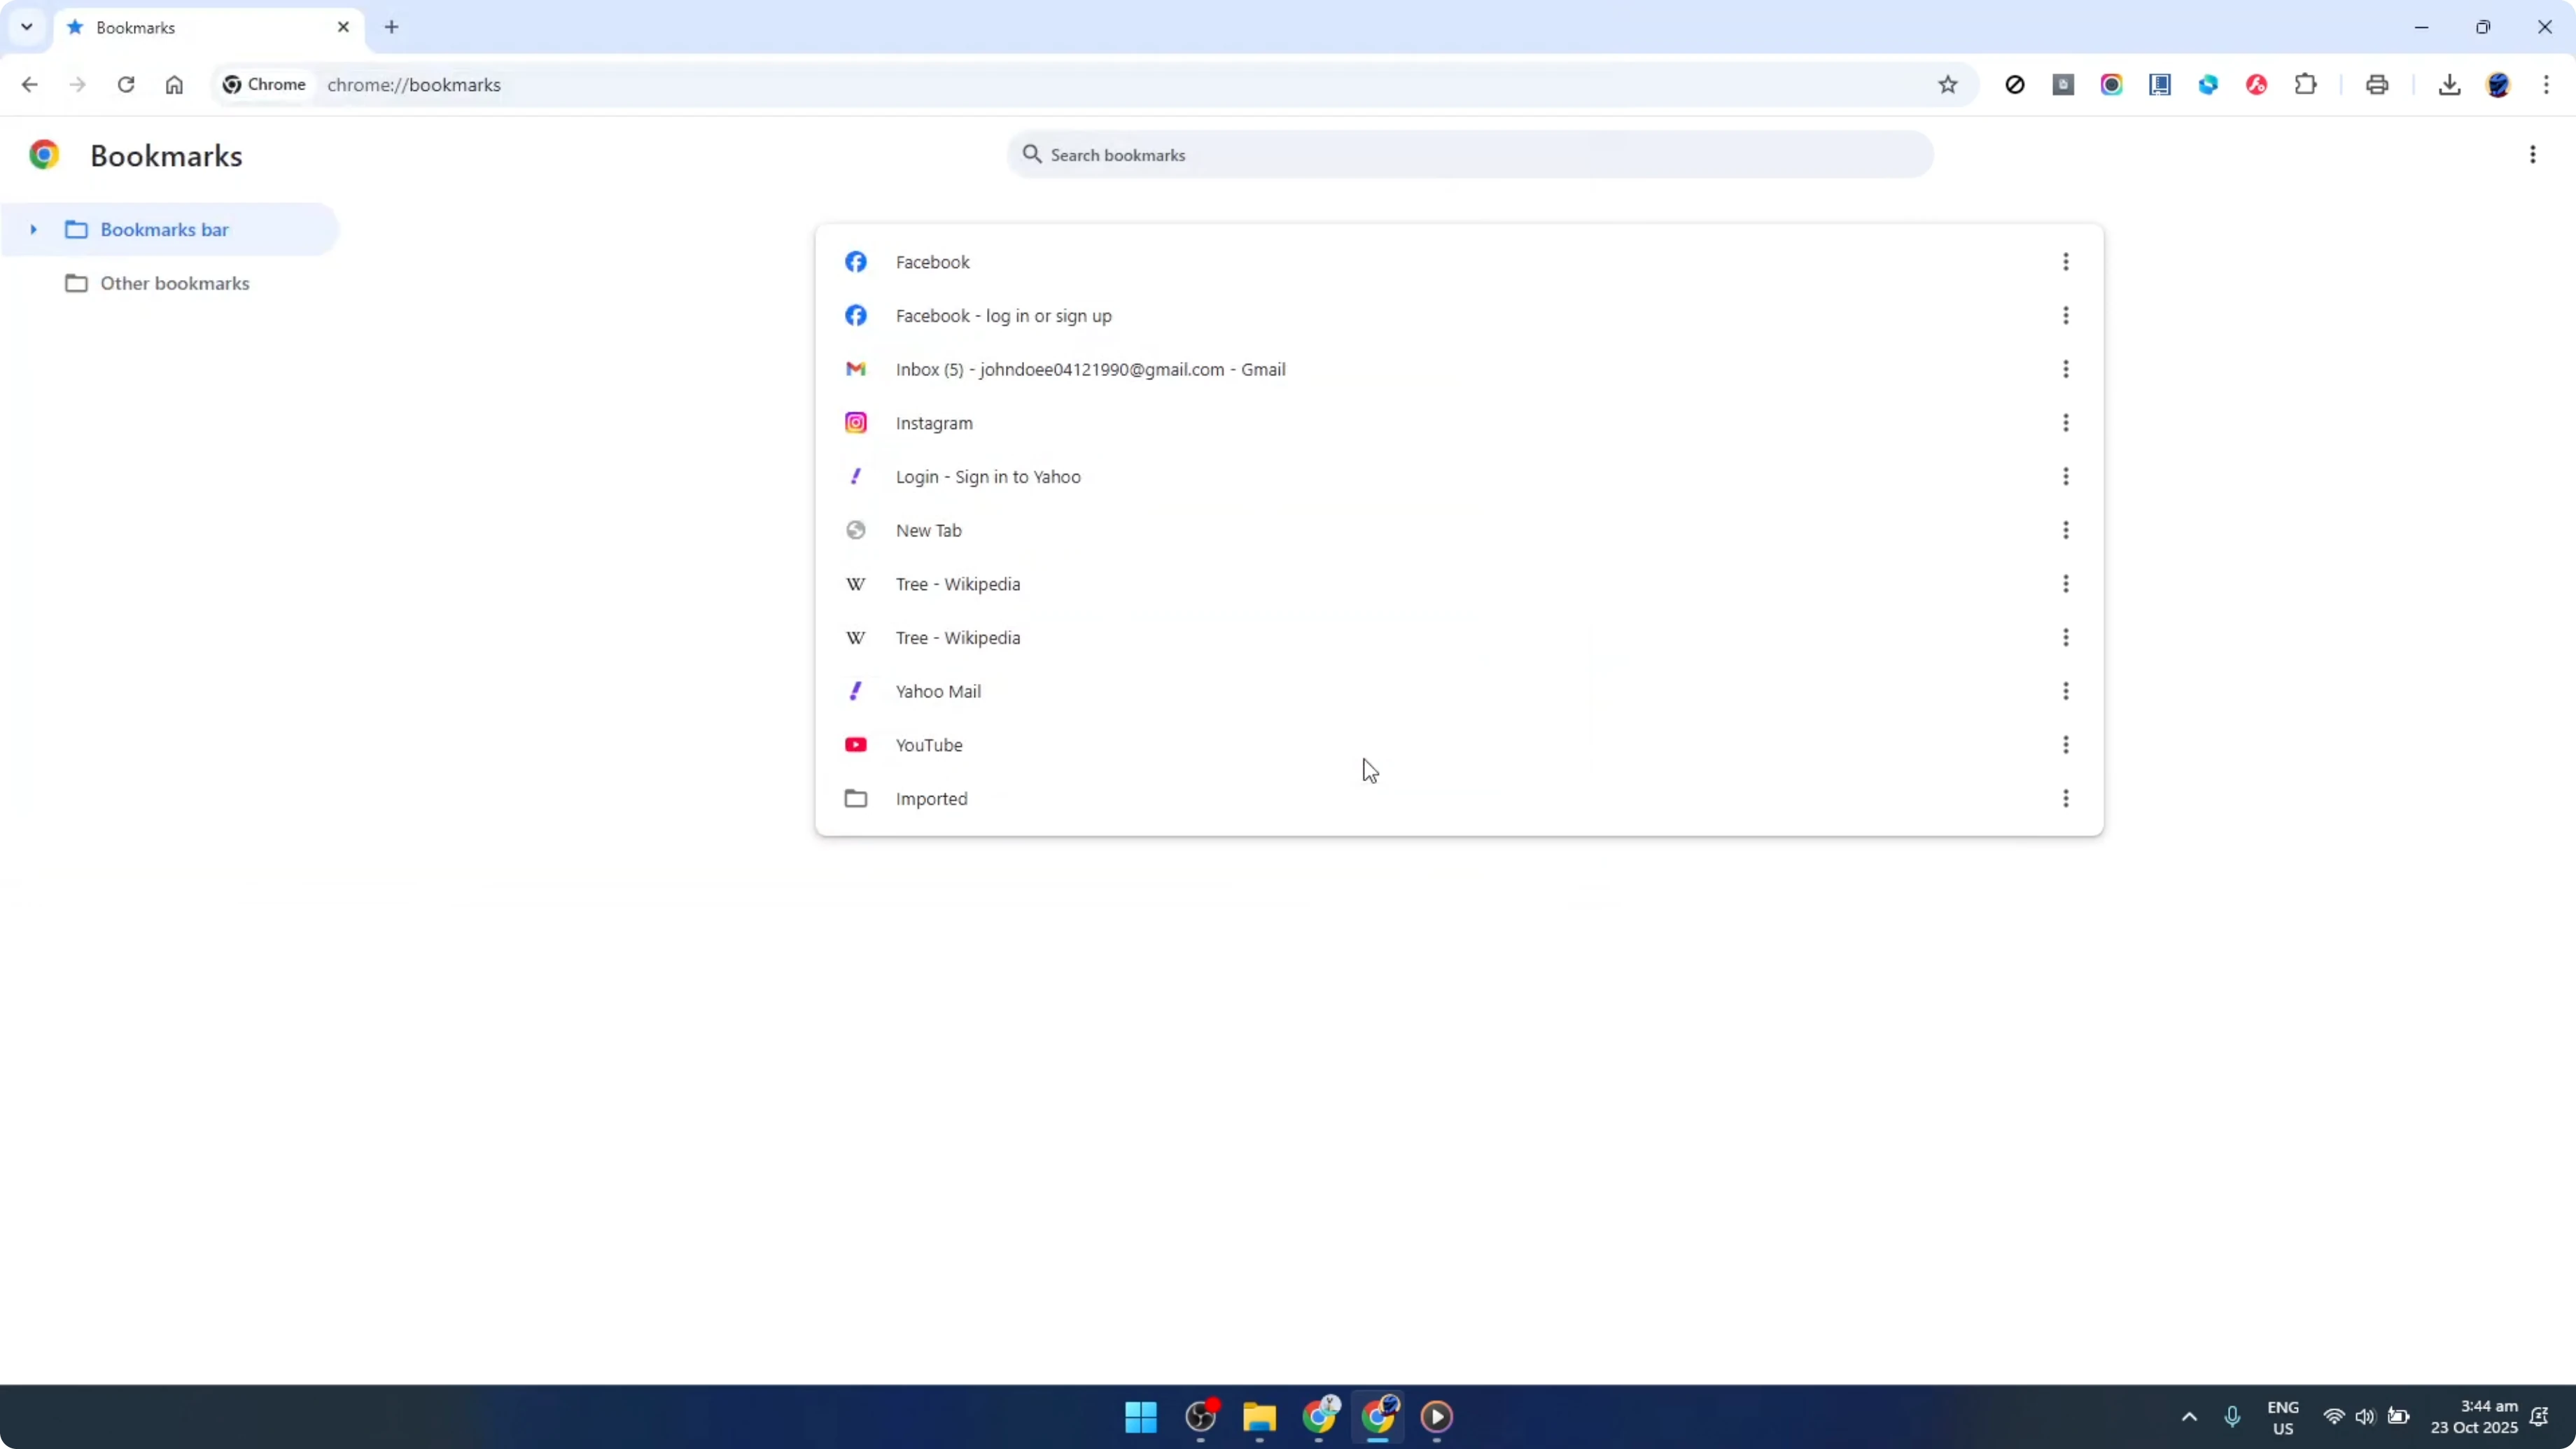
Task: Open the Organize menu beside search bar
Action: [2532, 155]
